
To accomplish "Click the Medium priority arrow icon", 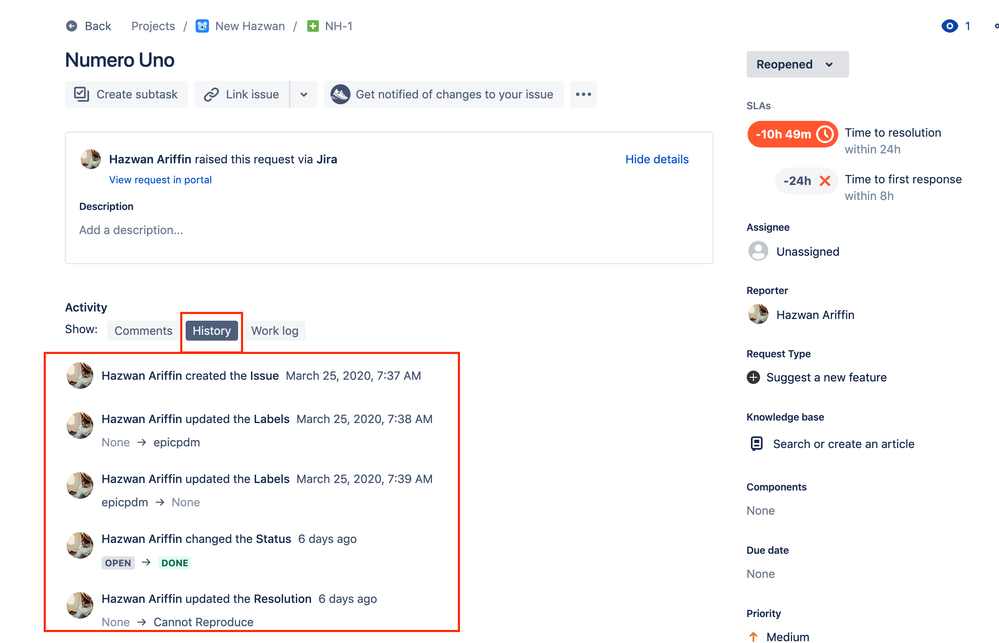I will [753, 637].
